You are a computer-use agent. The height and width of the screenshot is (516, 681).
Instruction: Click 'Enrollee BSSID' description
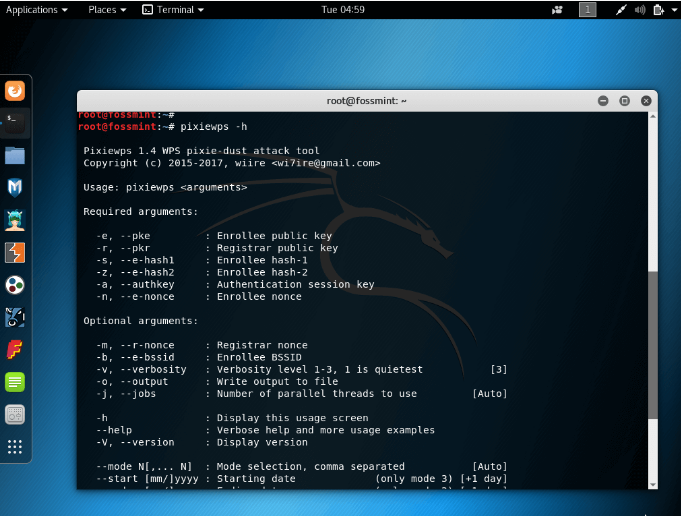259,357
